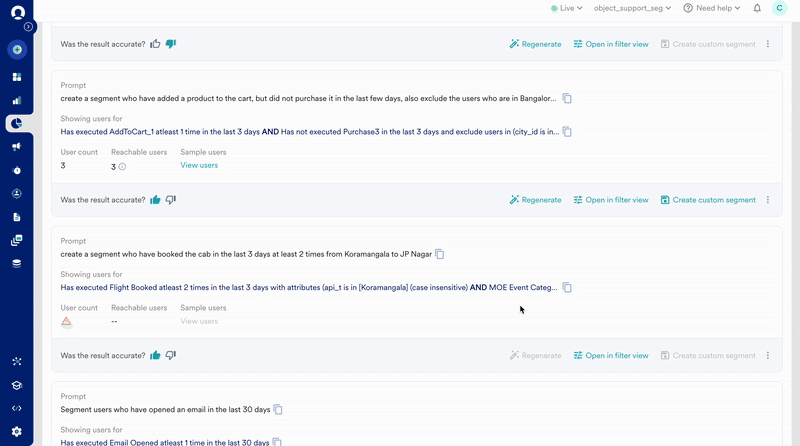Click the green create plus icon
The width and height of the screenshot is (800, 446).
(17, 49)
